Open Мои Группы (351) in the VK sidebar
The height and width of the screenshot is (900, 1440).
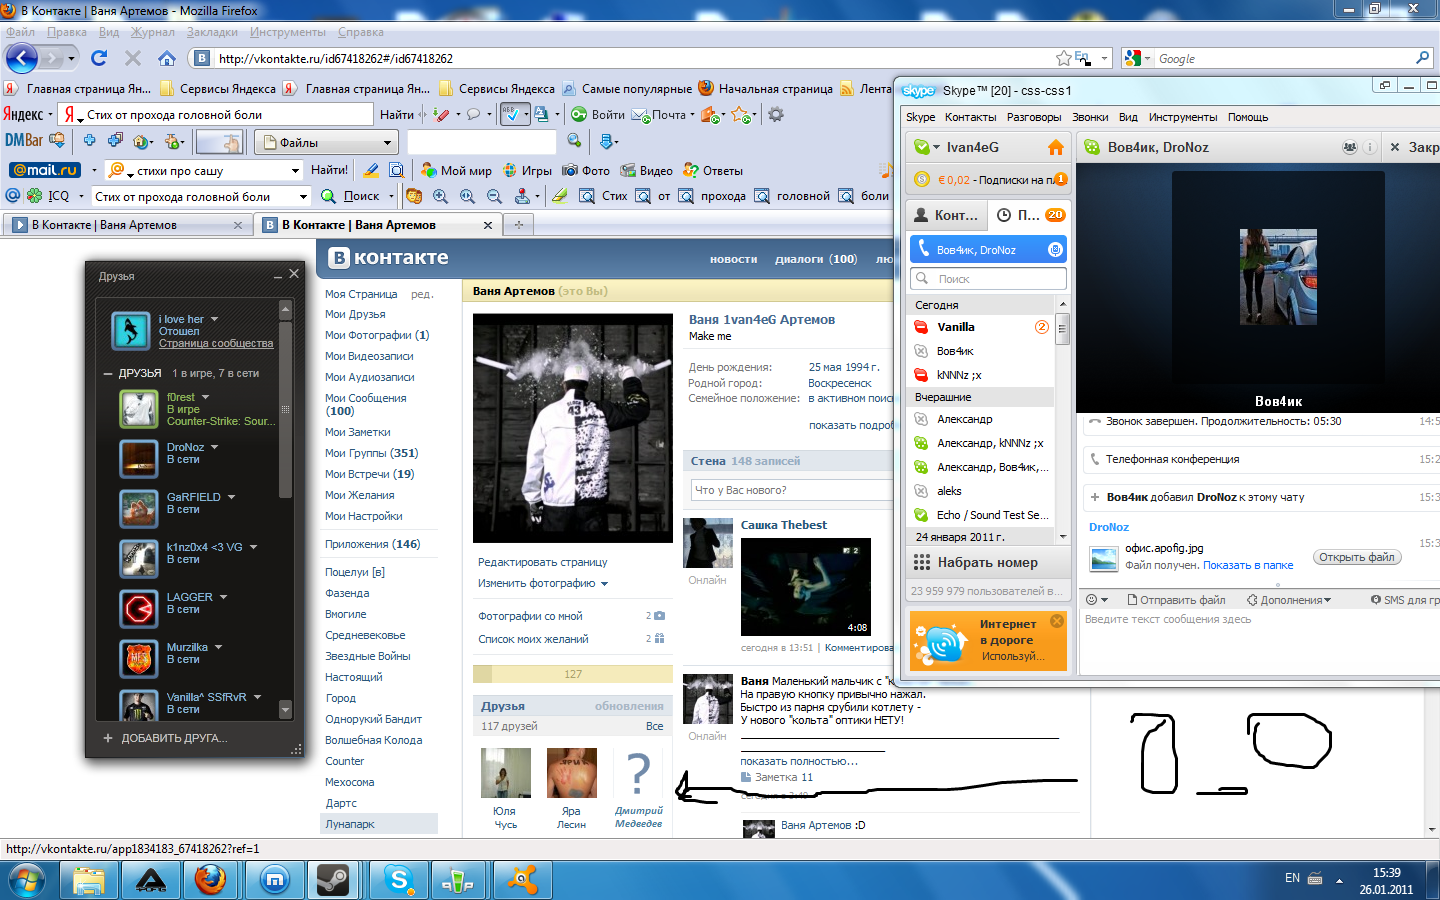tap(371, 453)
